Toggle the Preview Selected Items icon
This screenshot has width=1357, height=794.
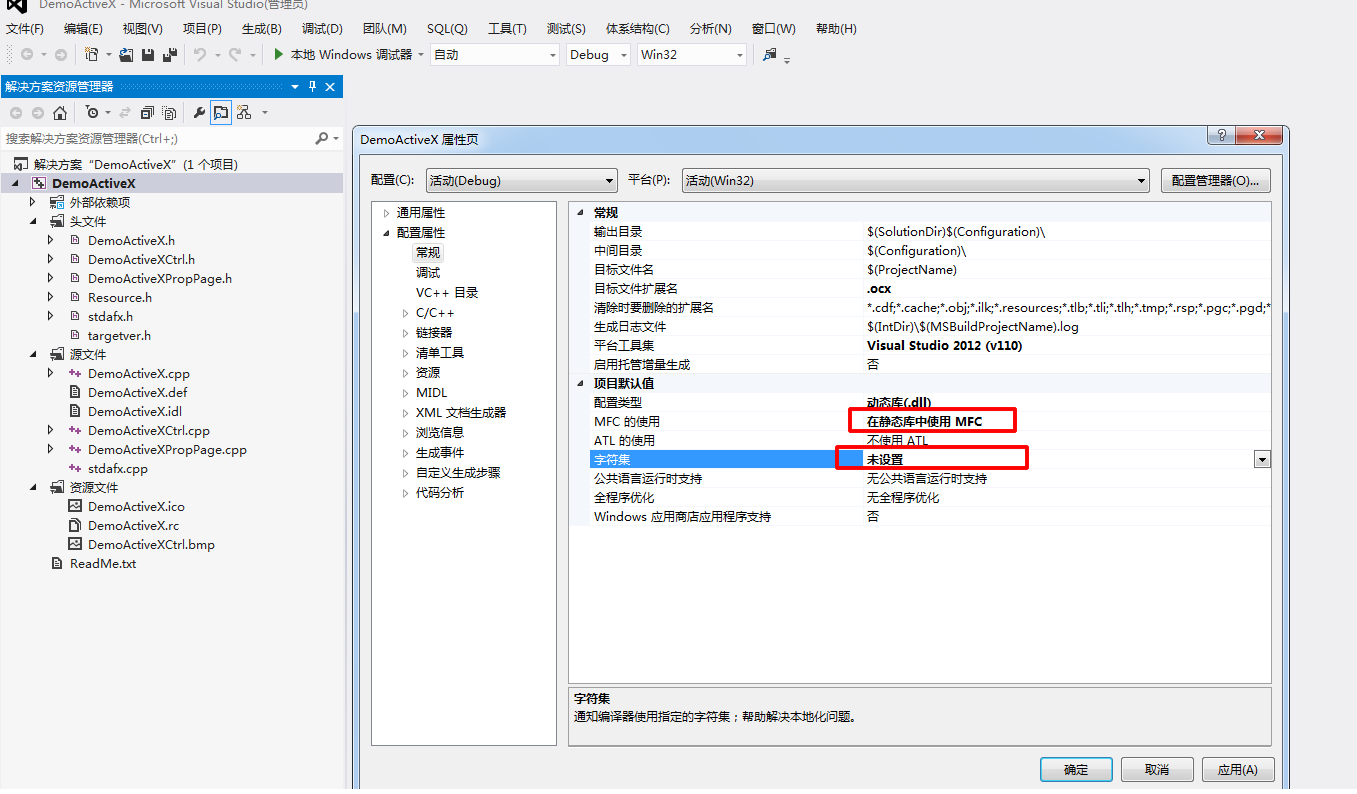[221, 113]
